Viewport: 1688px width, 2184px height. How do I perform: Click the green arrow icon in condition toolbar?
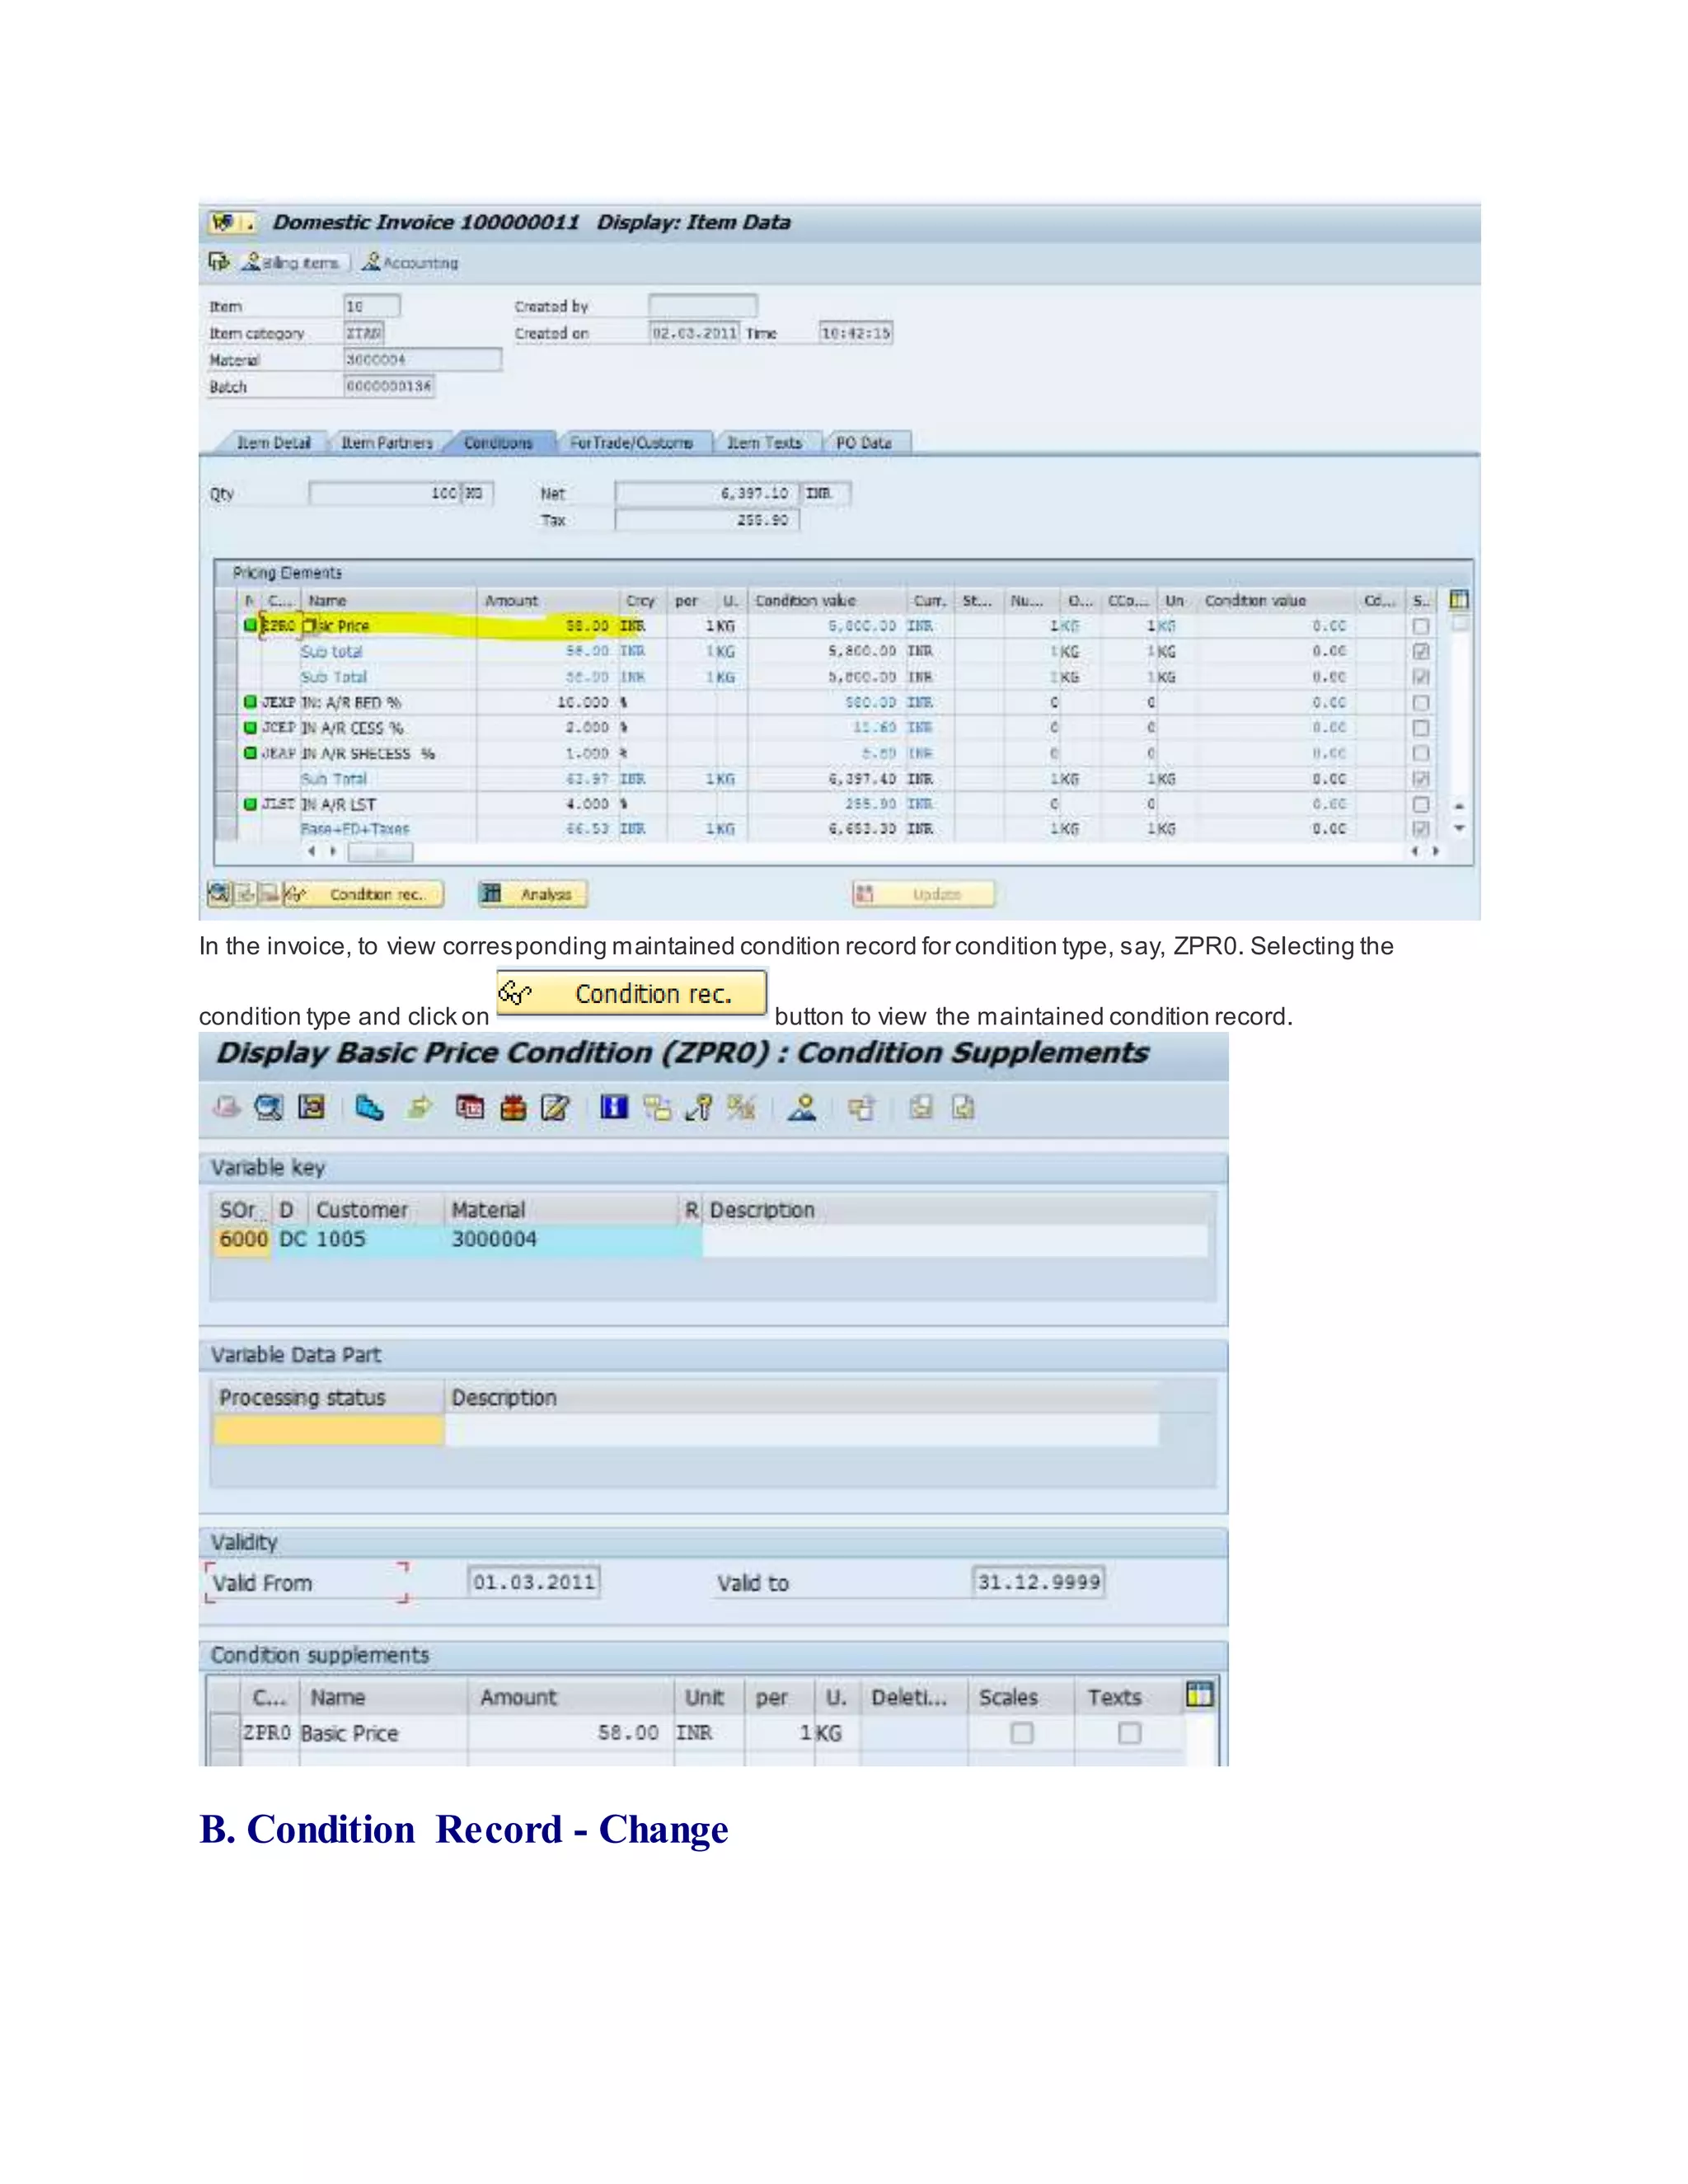tap(420, 1107)
